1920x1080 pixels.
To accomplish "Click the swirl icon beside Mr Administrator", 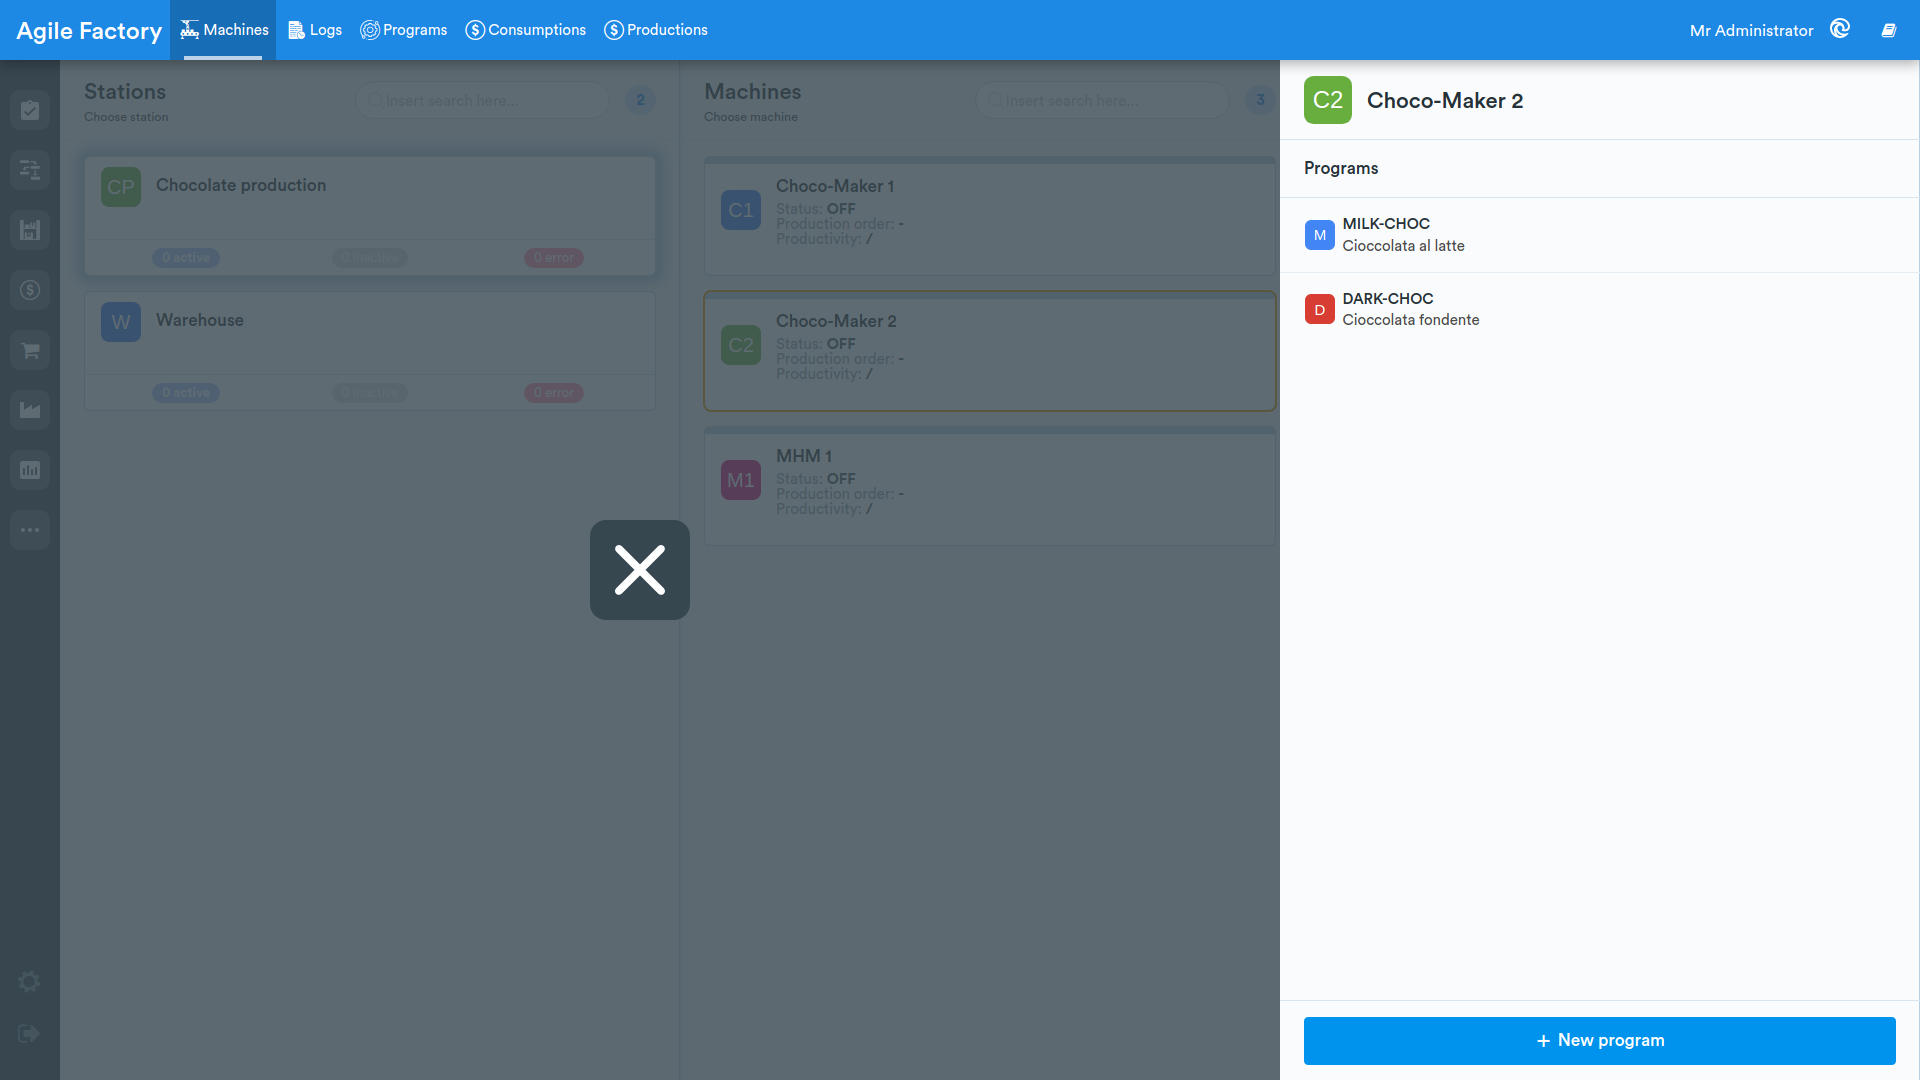I will pyautogui.click(x=1840, y=29).
